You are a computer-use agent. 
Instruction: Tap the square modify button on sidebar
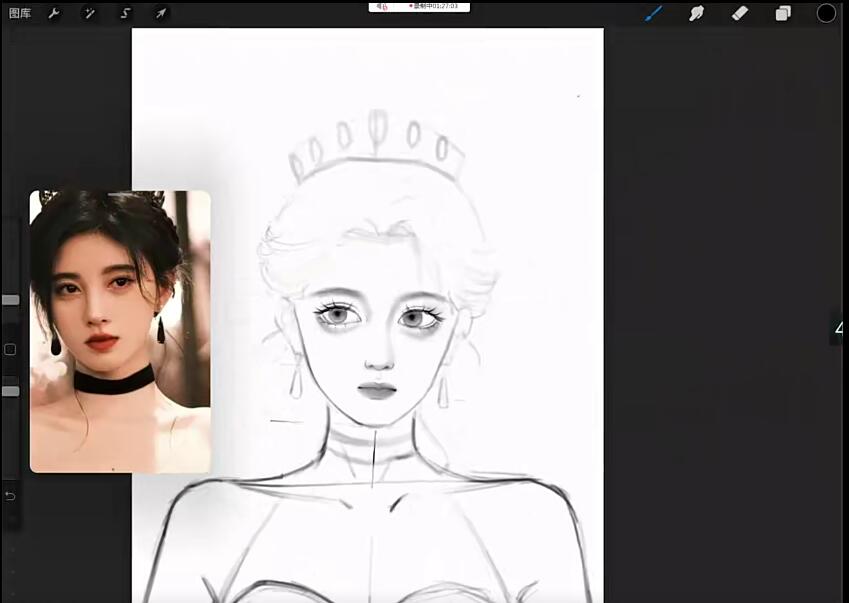coord(10,349)
